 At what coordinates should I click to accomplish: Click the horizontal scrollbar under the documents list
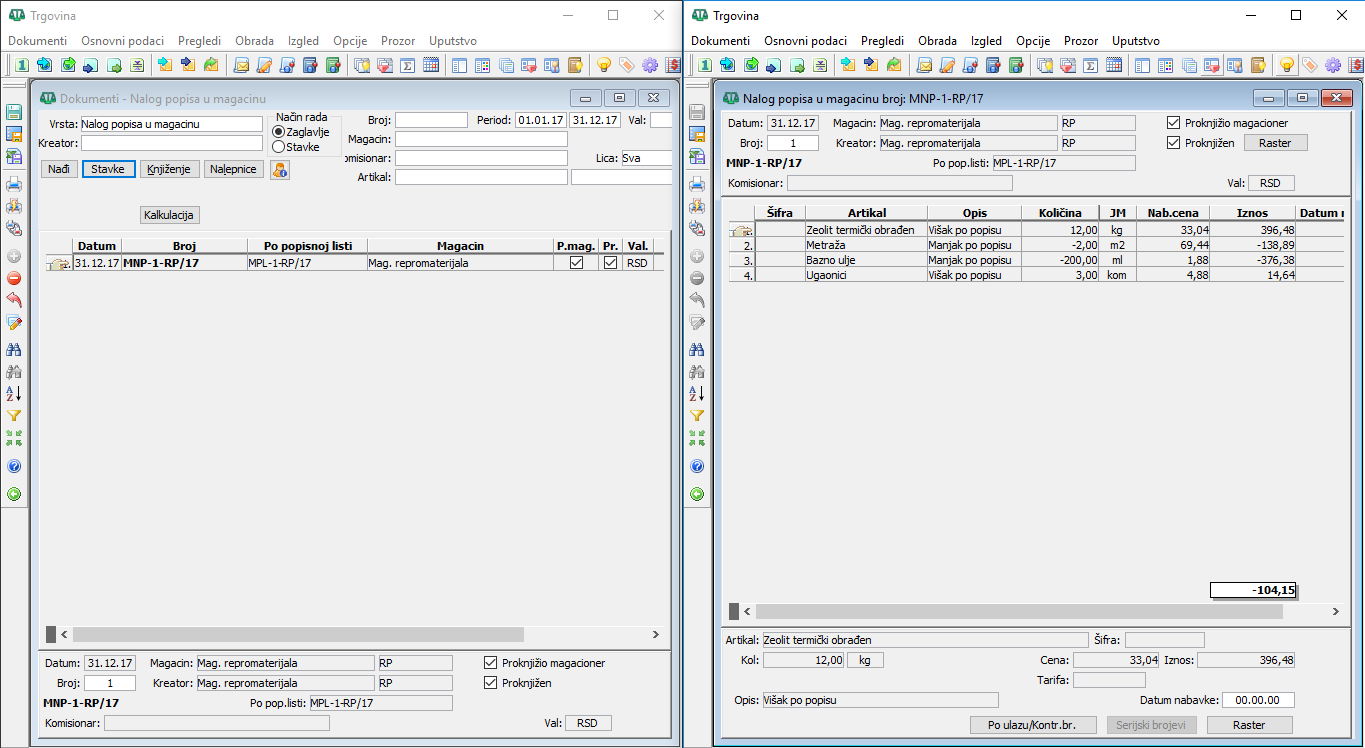(298, 634)
